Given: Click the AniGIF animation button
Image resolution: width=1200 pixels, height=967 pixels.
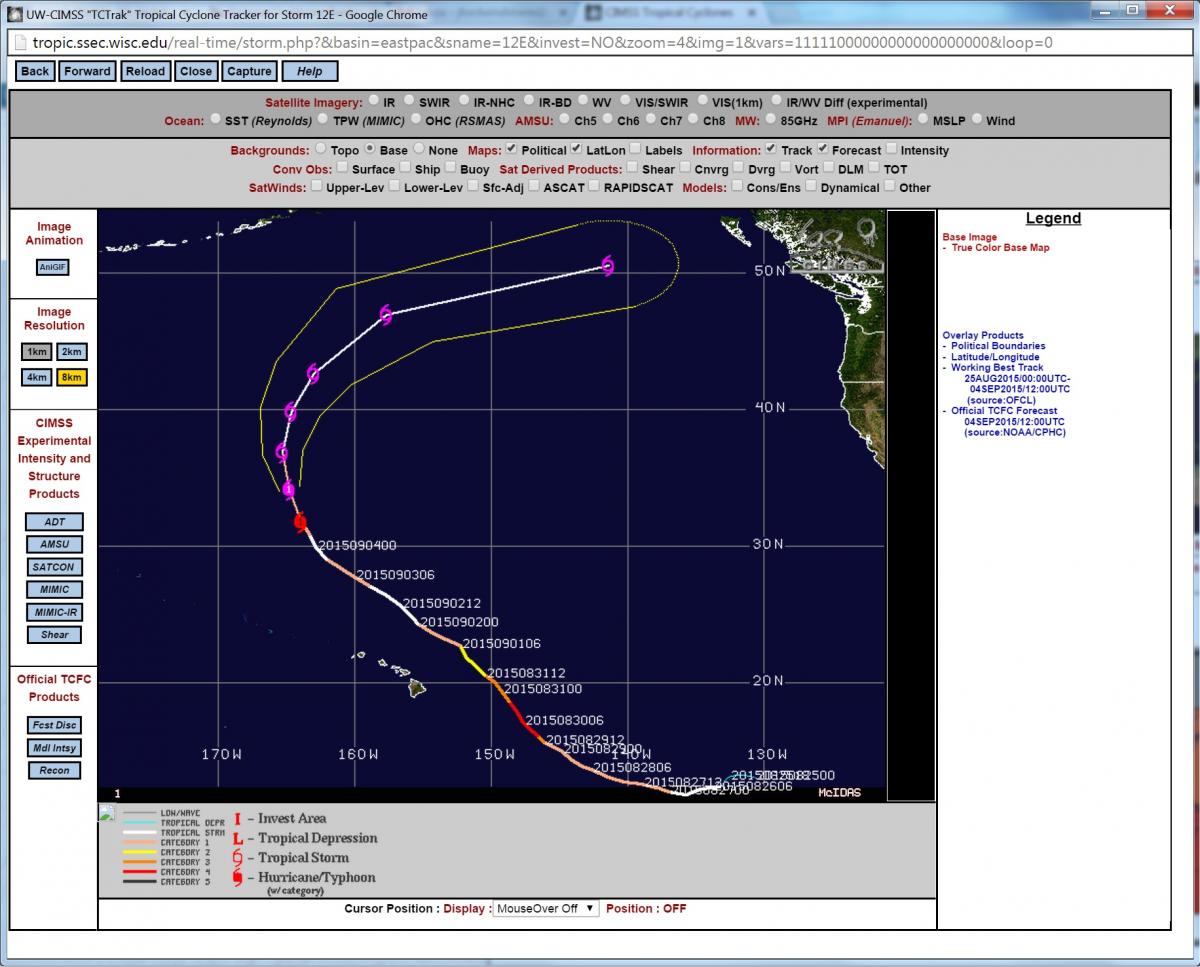Looking at the screenshot, I should coord(53,267).
